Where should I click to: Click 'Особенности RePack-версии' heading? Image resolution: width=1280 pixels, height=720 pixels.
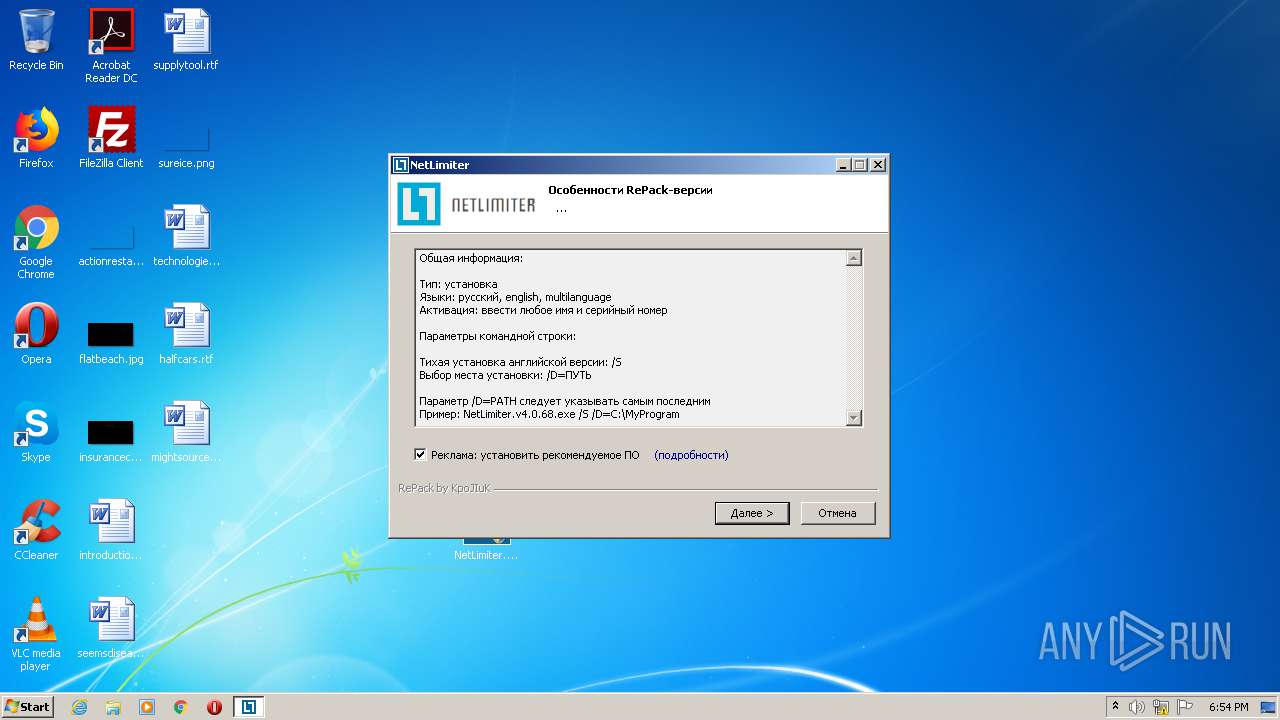[630, 190]
